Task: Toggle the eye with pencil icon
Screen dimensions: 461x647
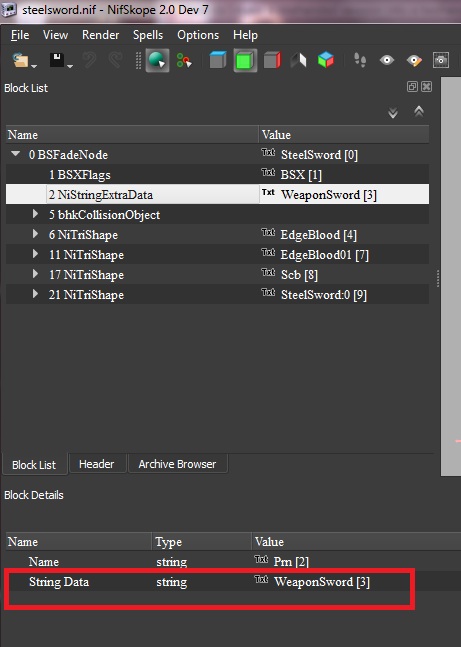Action: tap(414, 60)
